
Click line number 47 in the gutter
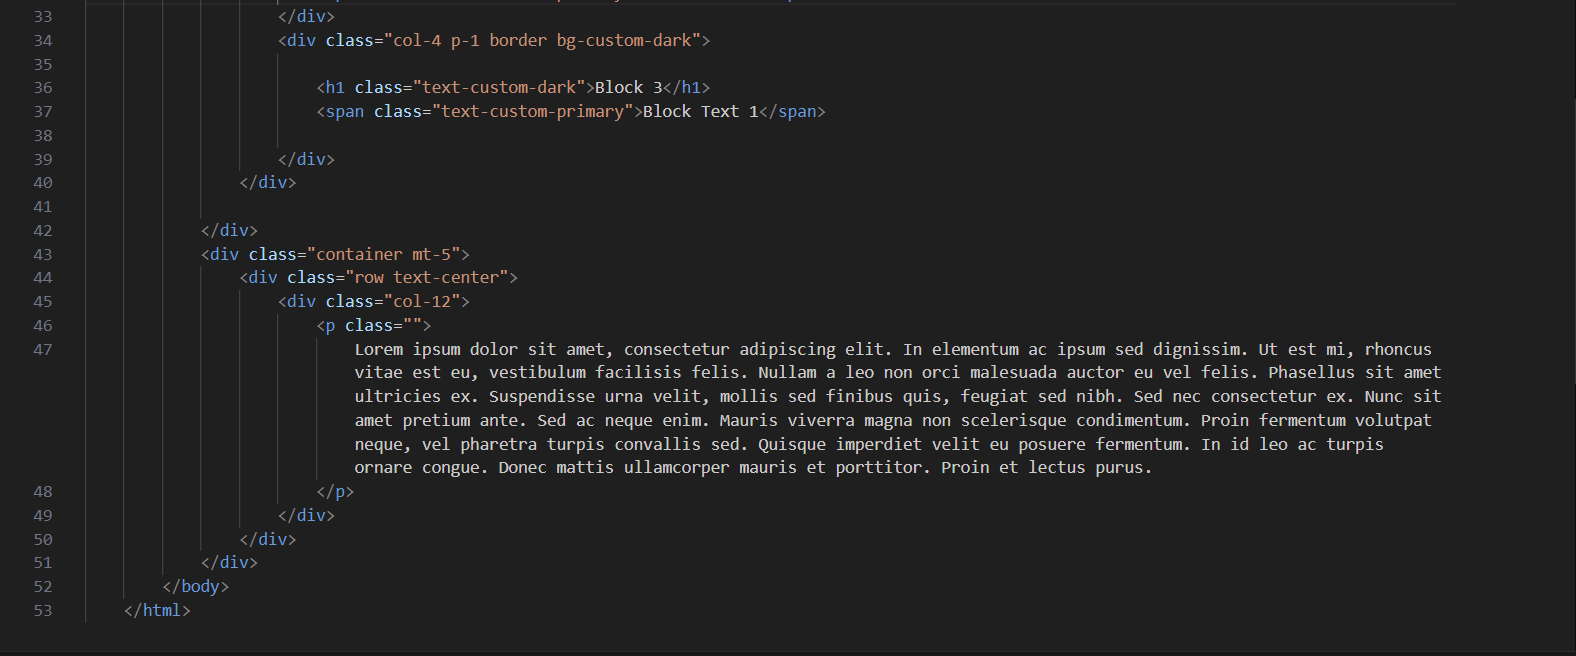point(43,350)
